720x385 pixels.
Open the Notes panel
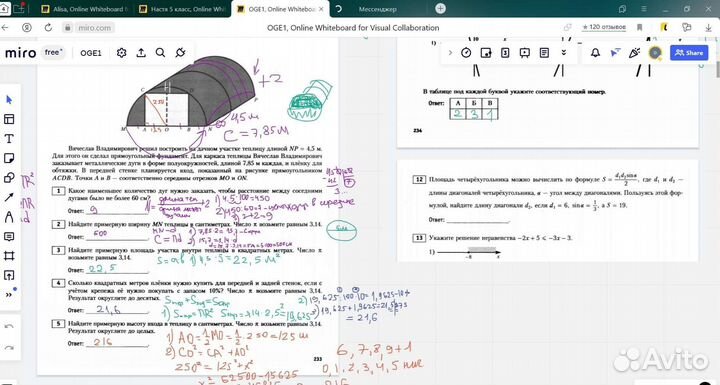[x=544, y=53]
